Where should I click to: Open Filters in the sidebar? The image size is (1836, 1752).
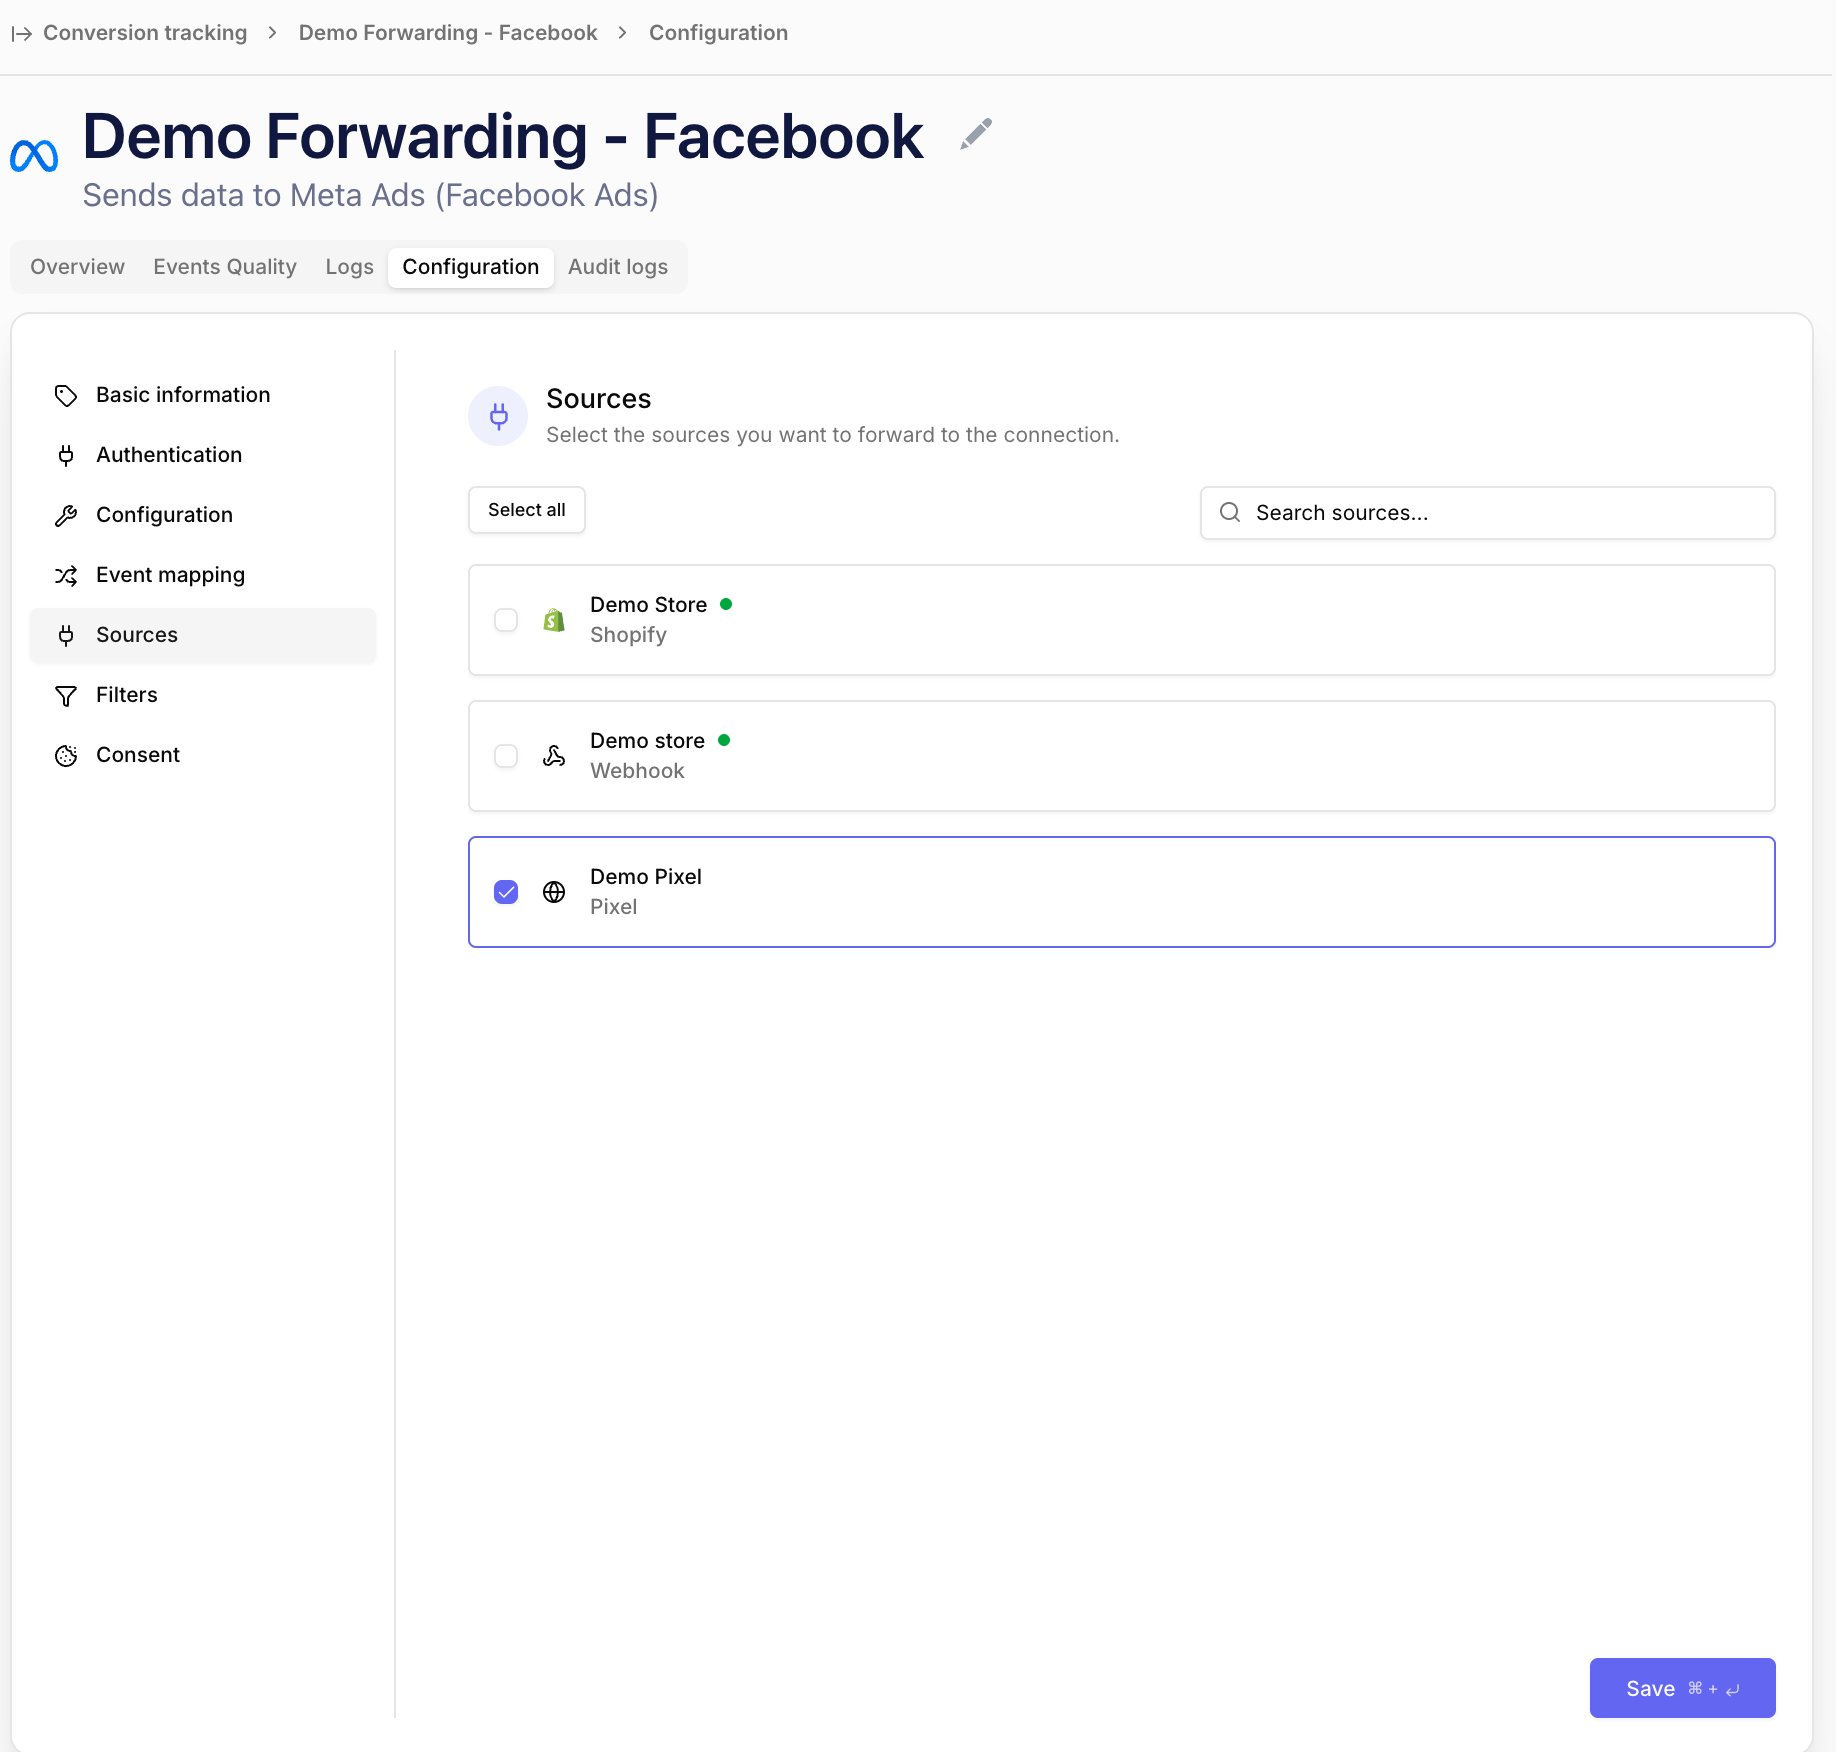point(203,695)
